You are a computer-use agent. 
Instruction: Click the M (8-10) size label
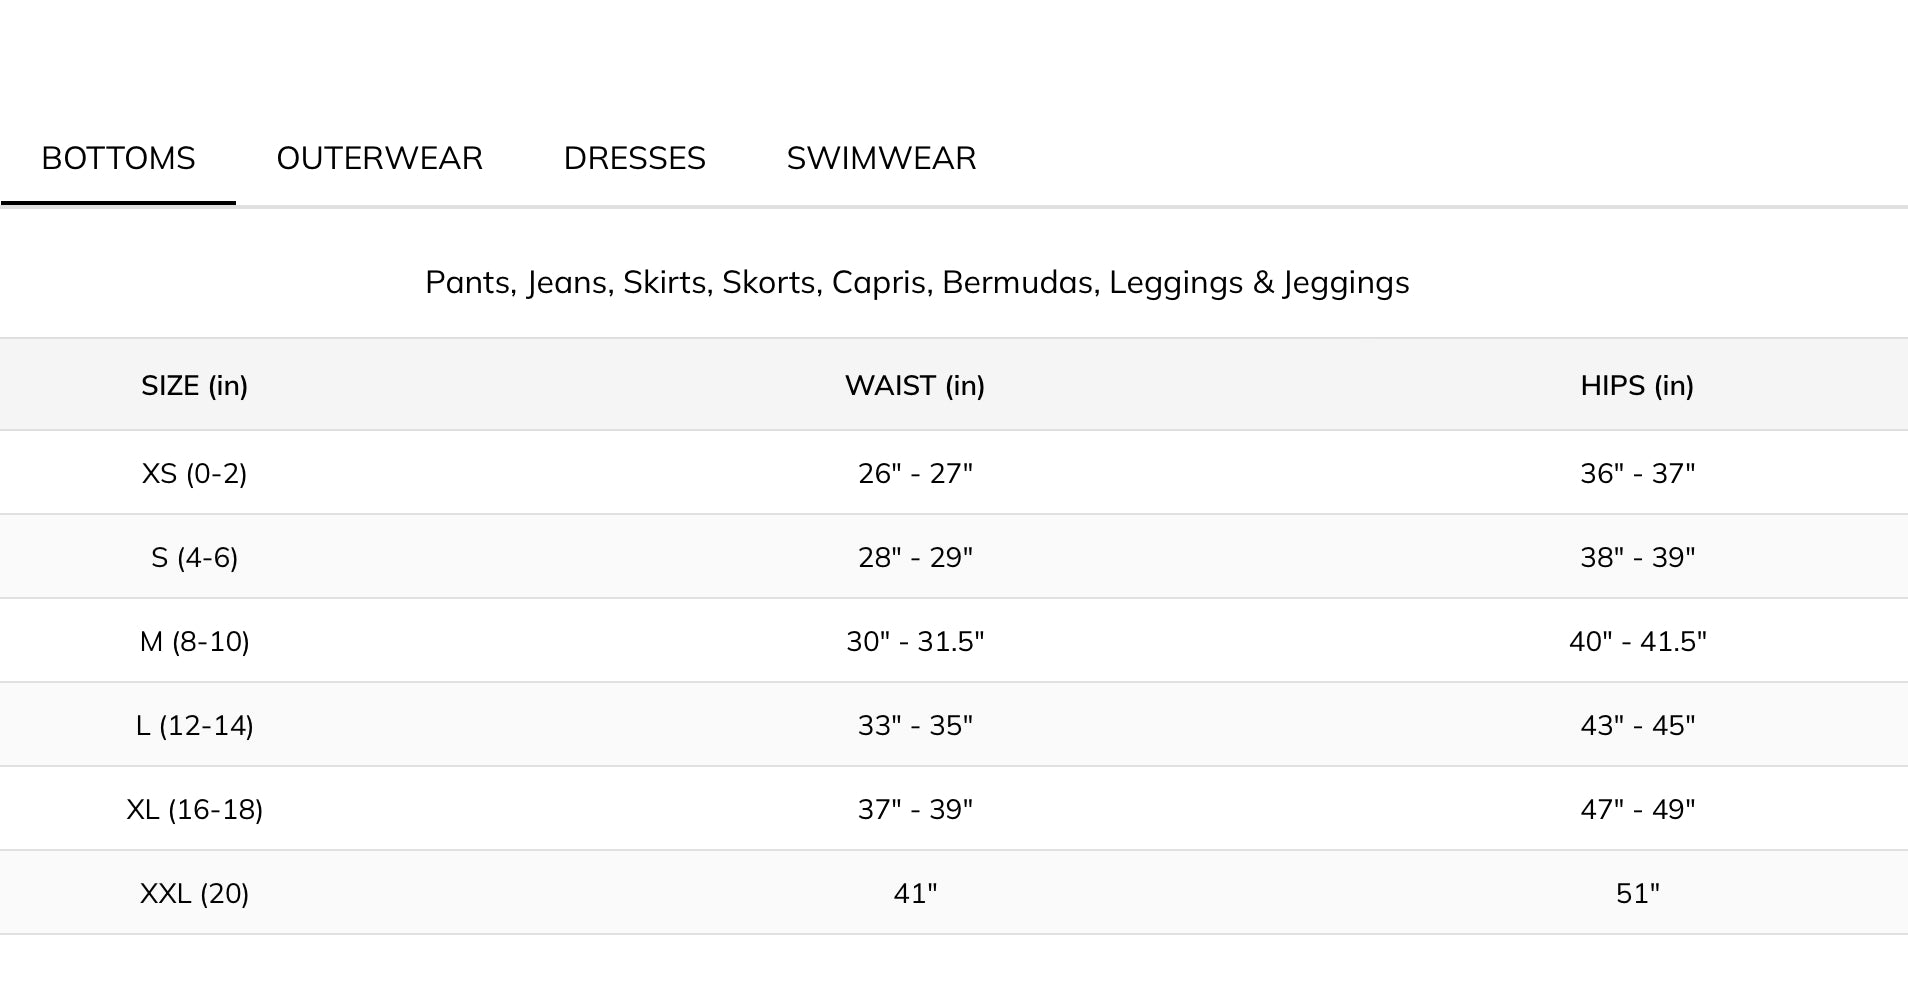194,641
